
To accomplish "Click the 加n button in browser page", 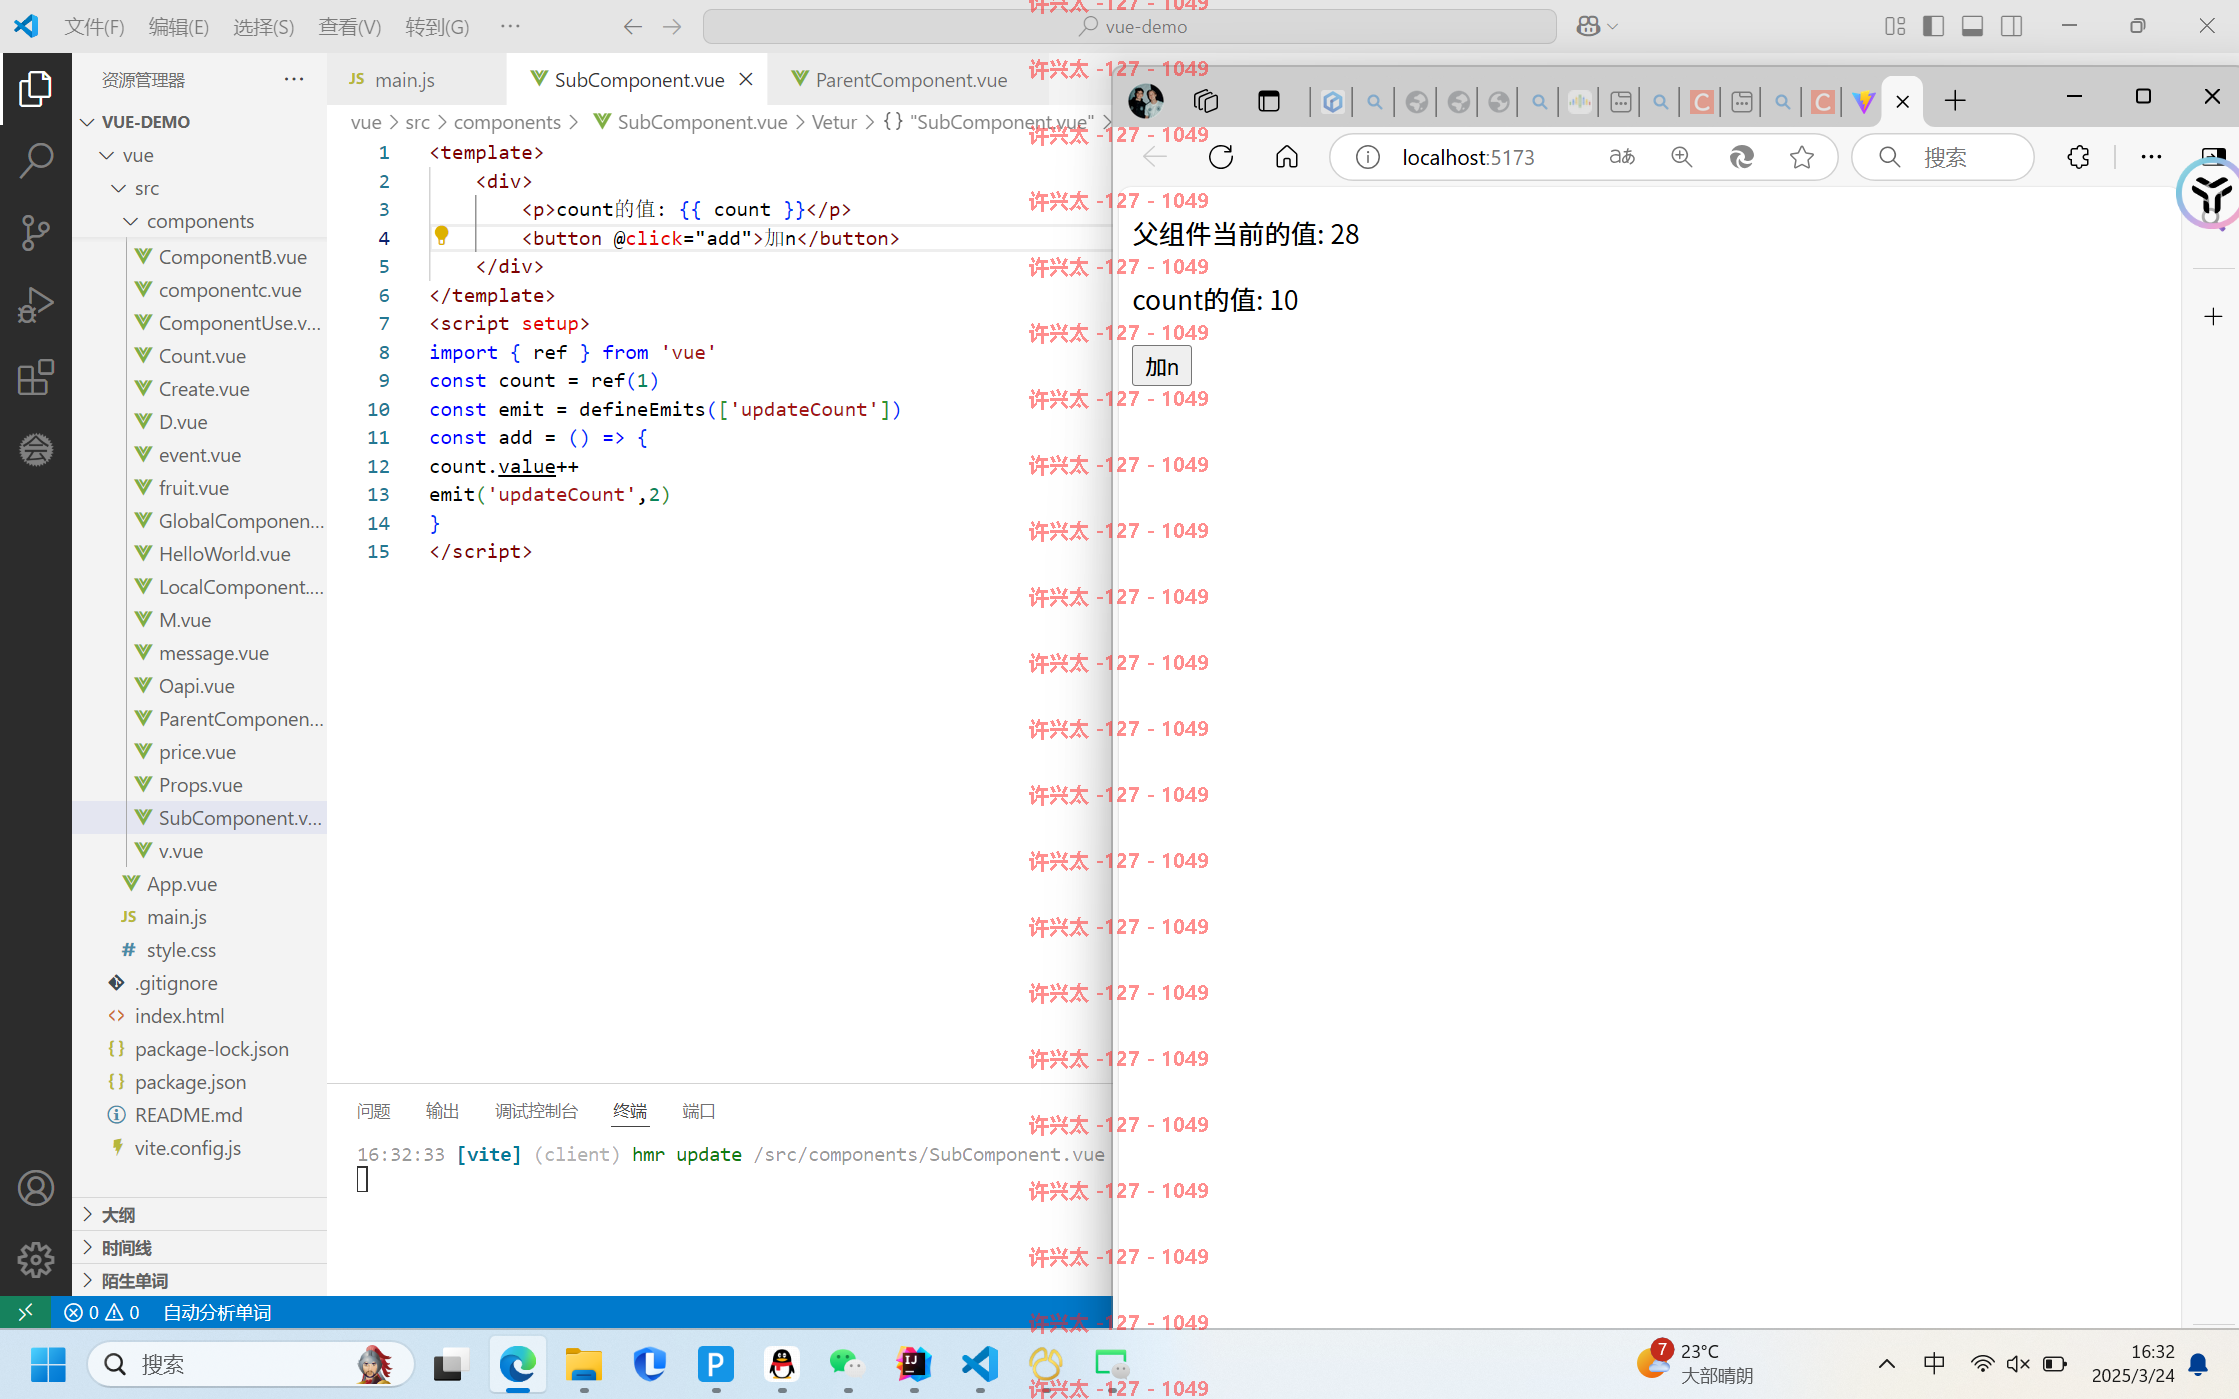I will [1161, 366].
